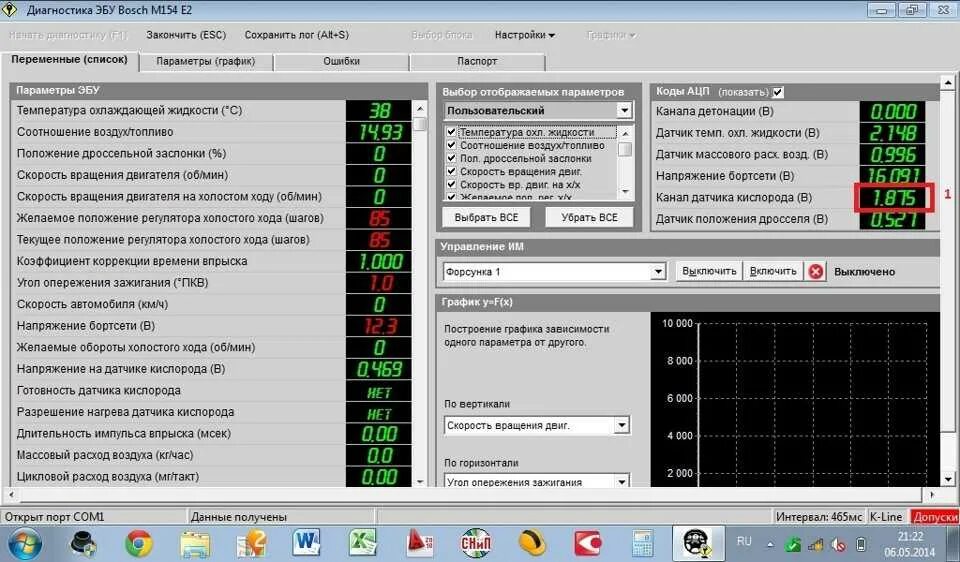Open the Windows Start menu orb
Image resolution: width=960 pixels, height=562 pixels.
click(24, 544)
